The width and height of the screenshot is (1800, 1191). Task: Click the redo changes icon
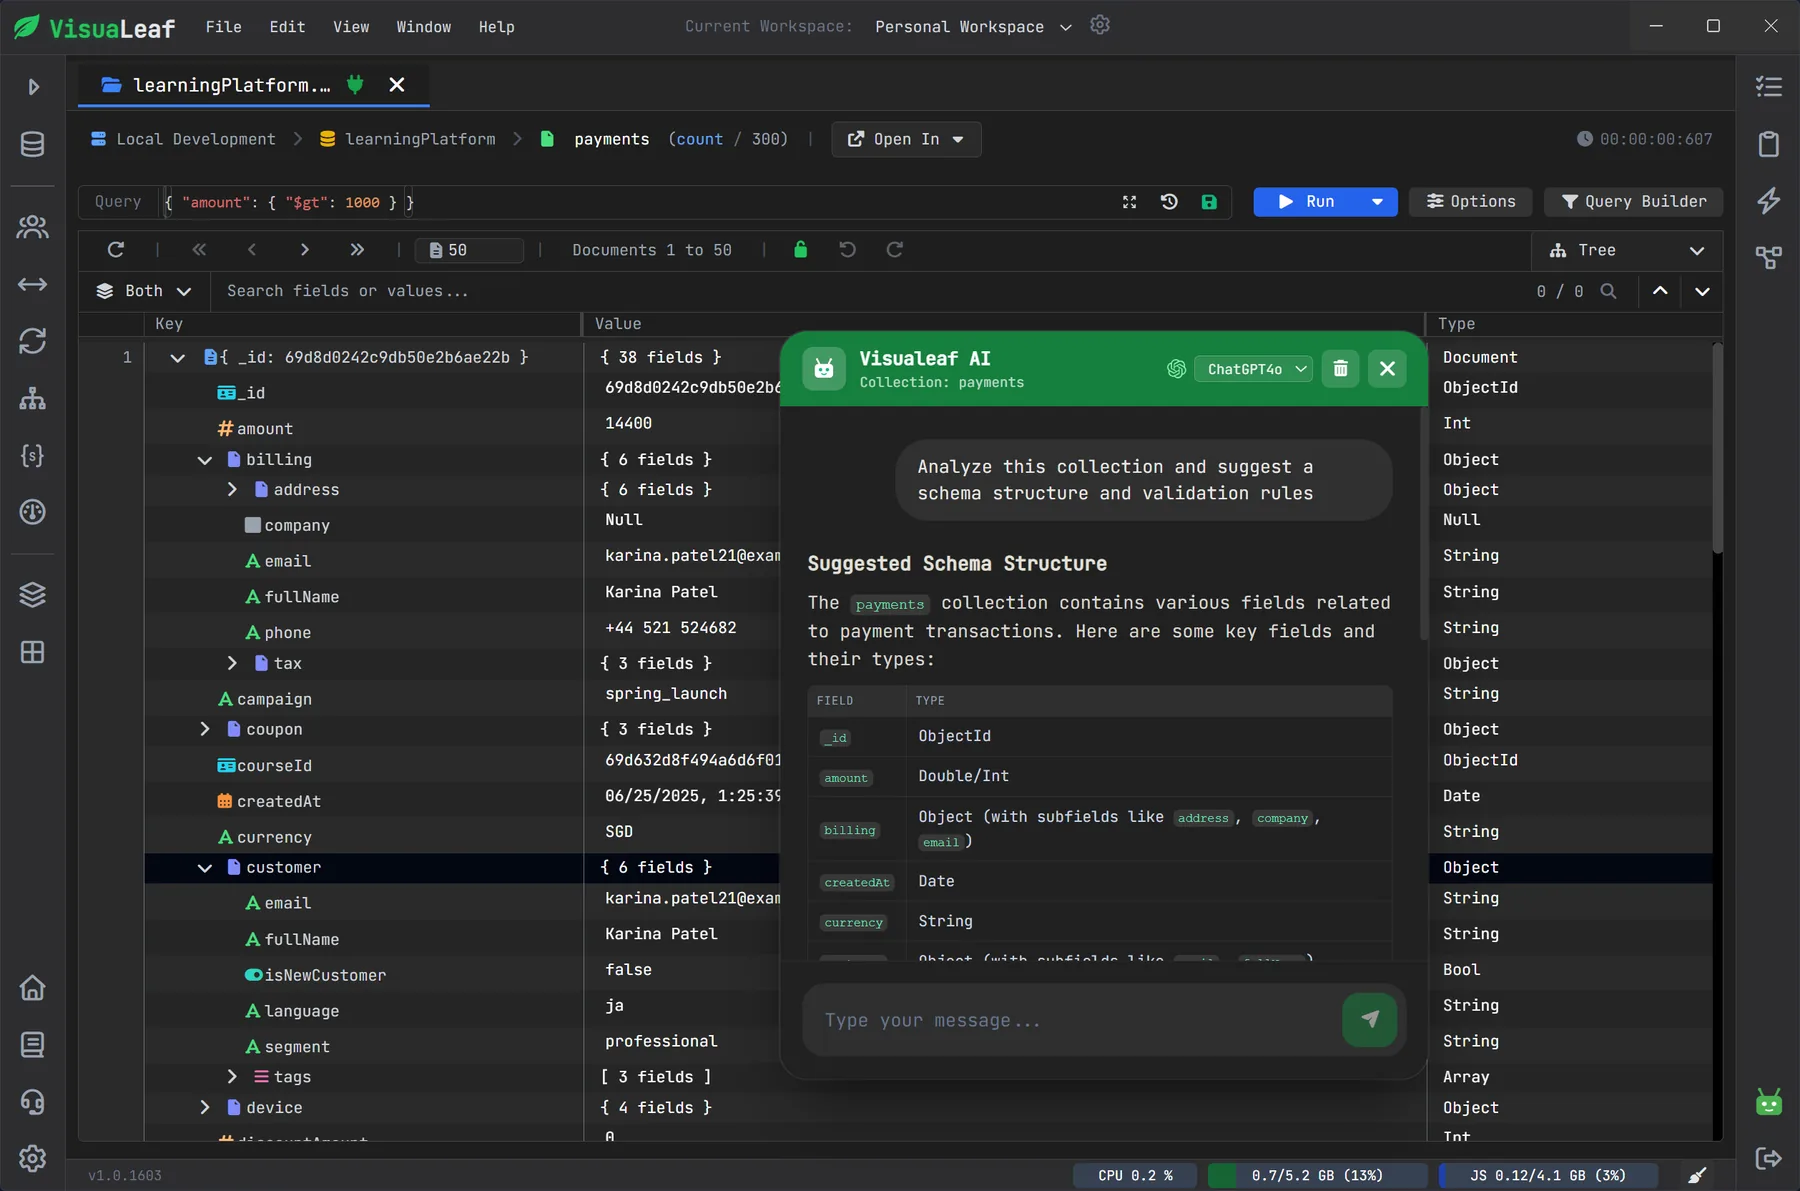[895, 250]
